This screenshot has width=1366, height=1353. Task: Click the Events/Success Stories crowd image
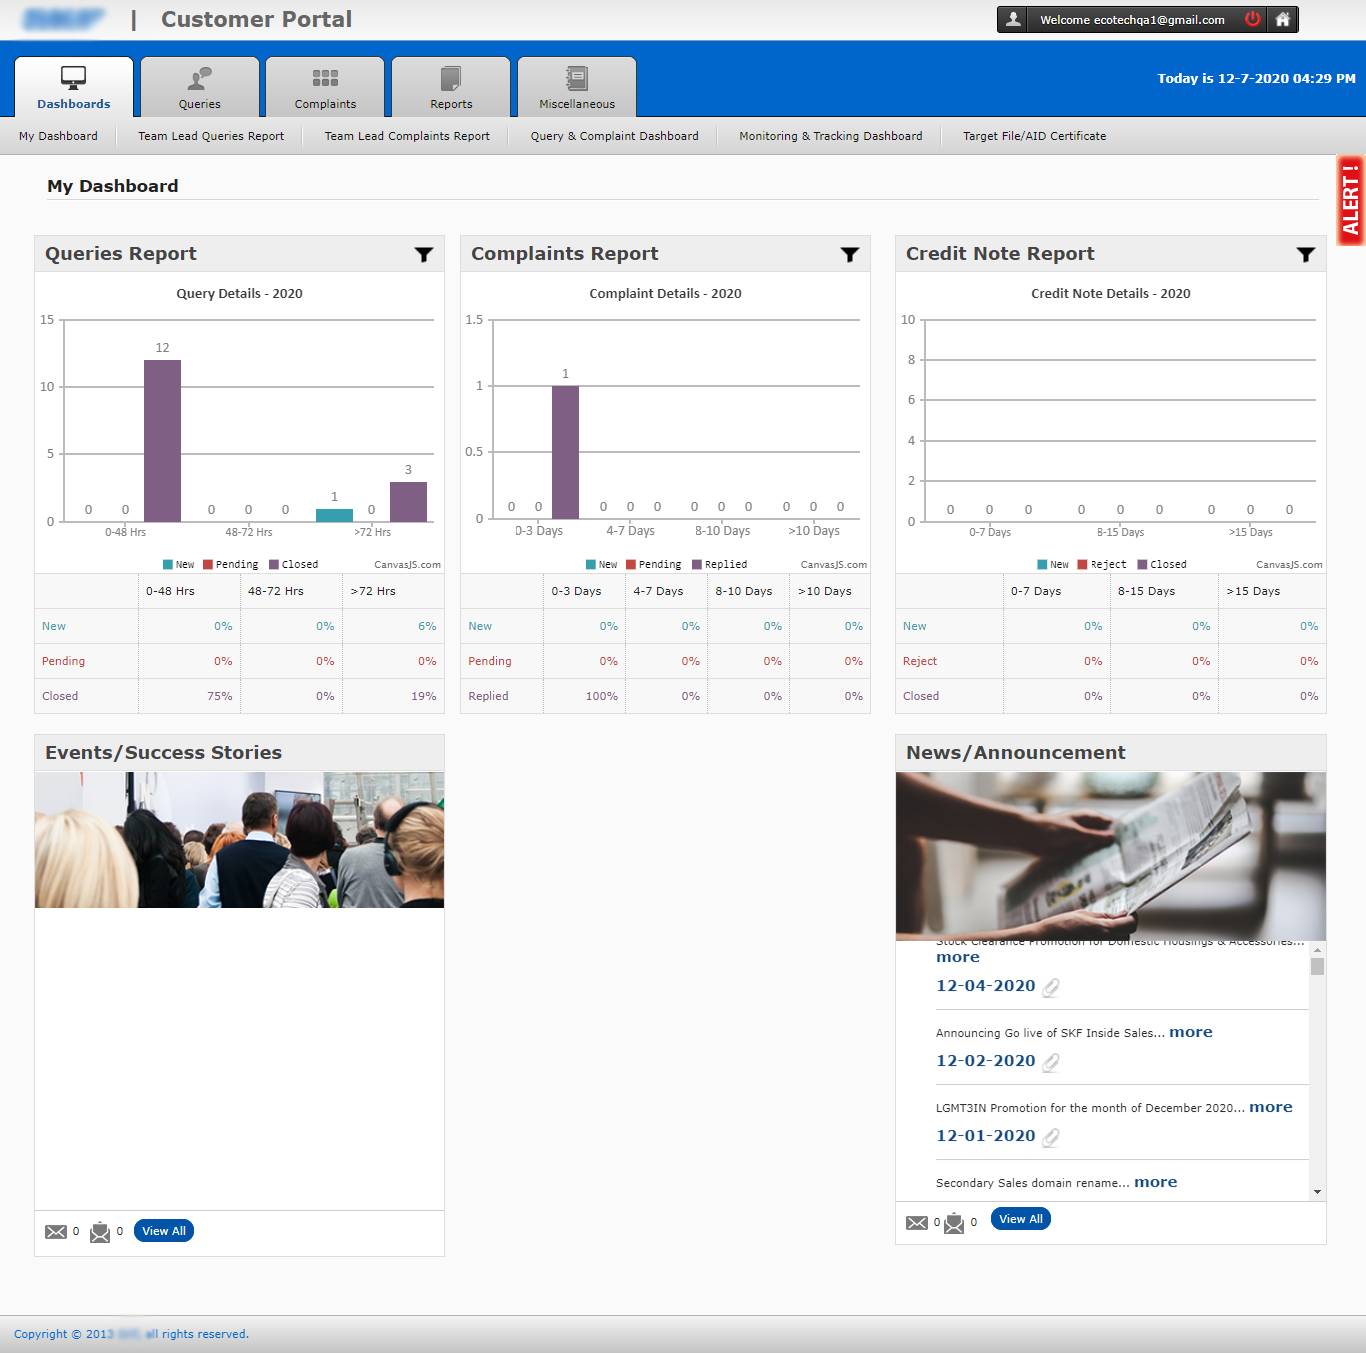(x=239, y=840)
